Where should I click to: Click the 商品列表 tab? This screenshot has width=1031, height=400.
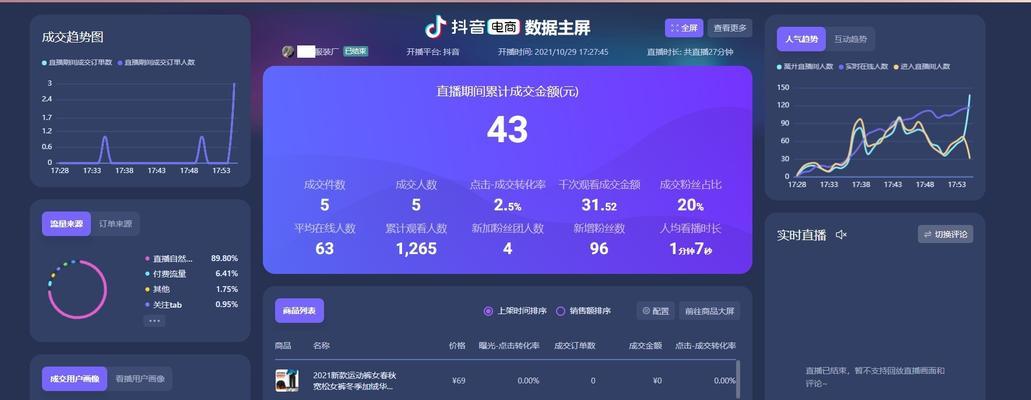click(299, 311)
